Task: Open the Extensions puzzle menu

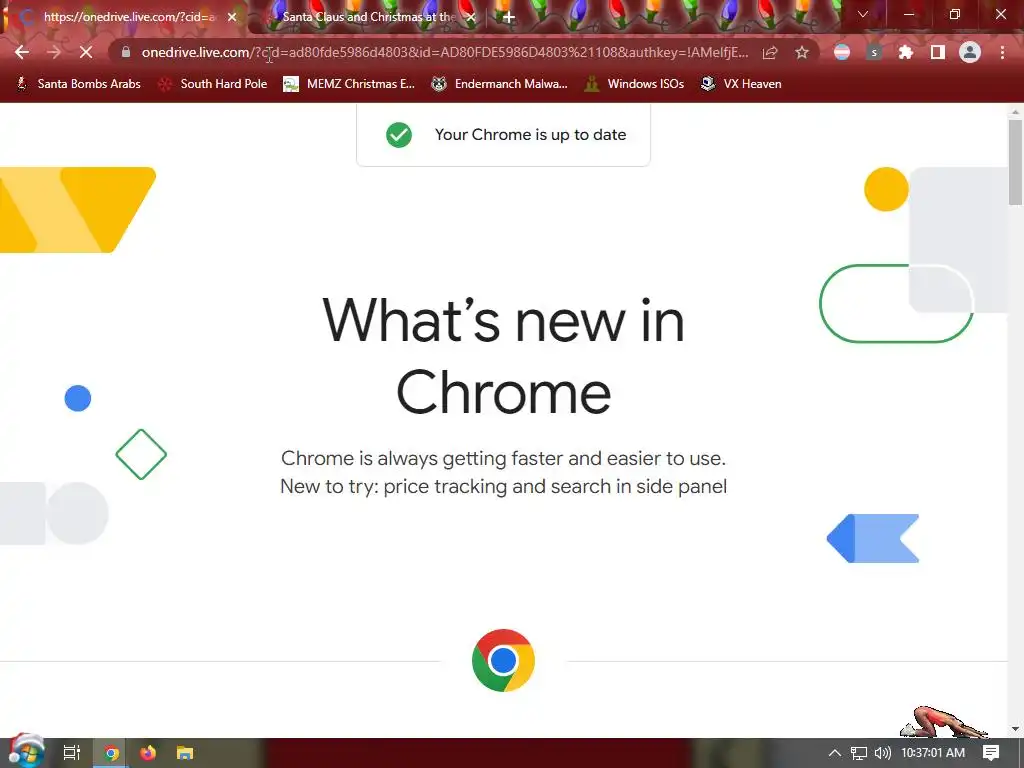Action: 906,52
